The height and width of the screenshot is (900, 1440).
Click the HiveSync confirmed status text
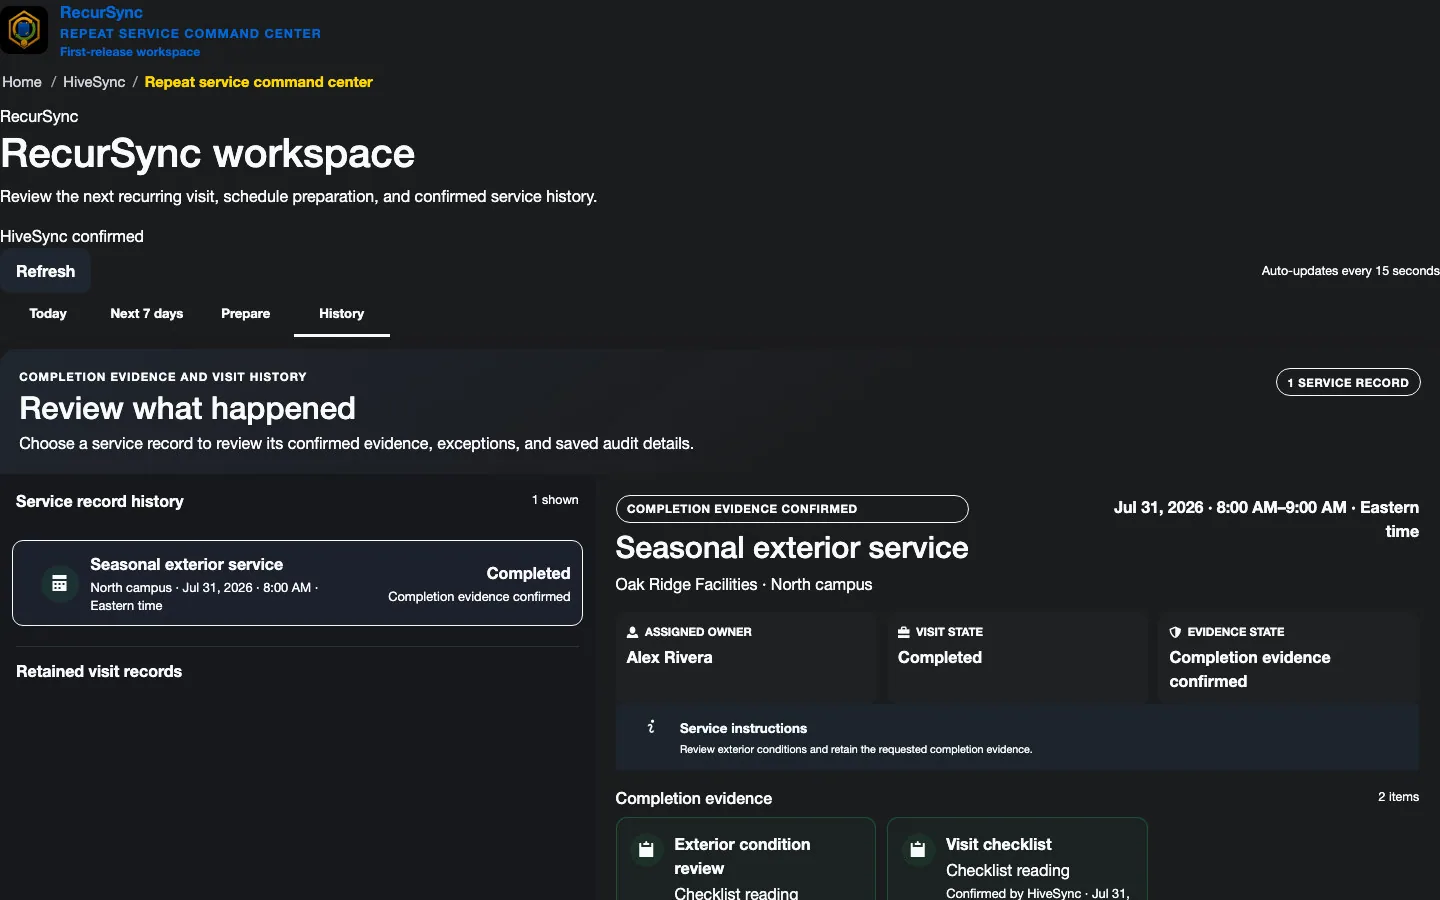click(72, 237)
